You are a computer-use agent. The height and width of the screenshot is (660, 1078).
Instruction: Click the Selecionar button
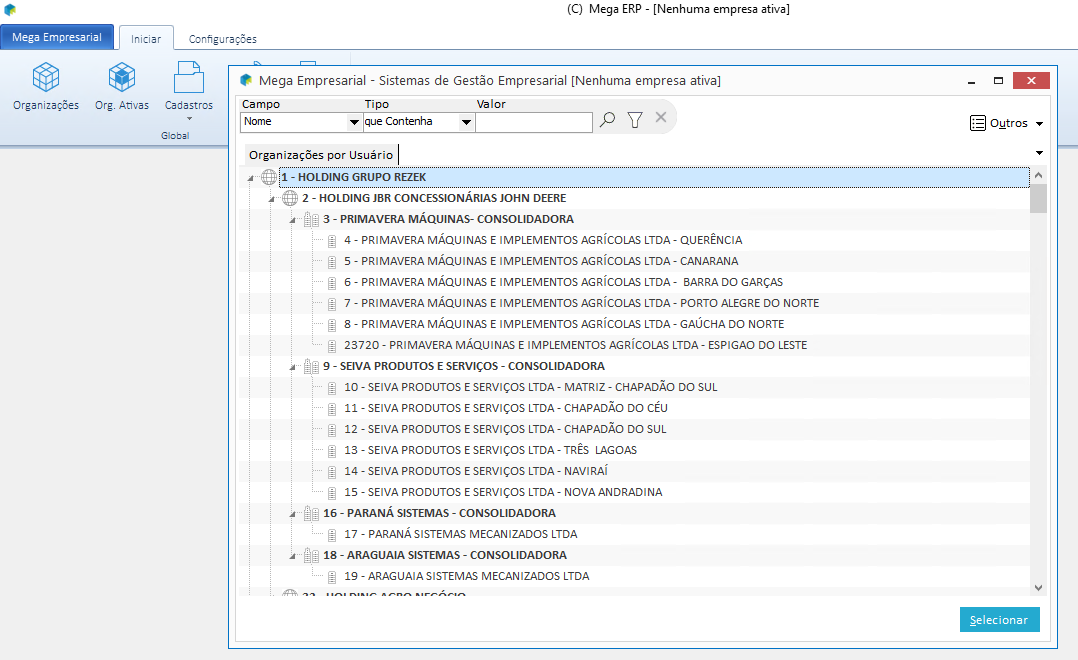click(1000, 619)
